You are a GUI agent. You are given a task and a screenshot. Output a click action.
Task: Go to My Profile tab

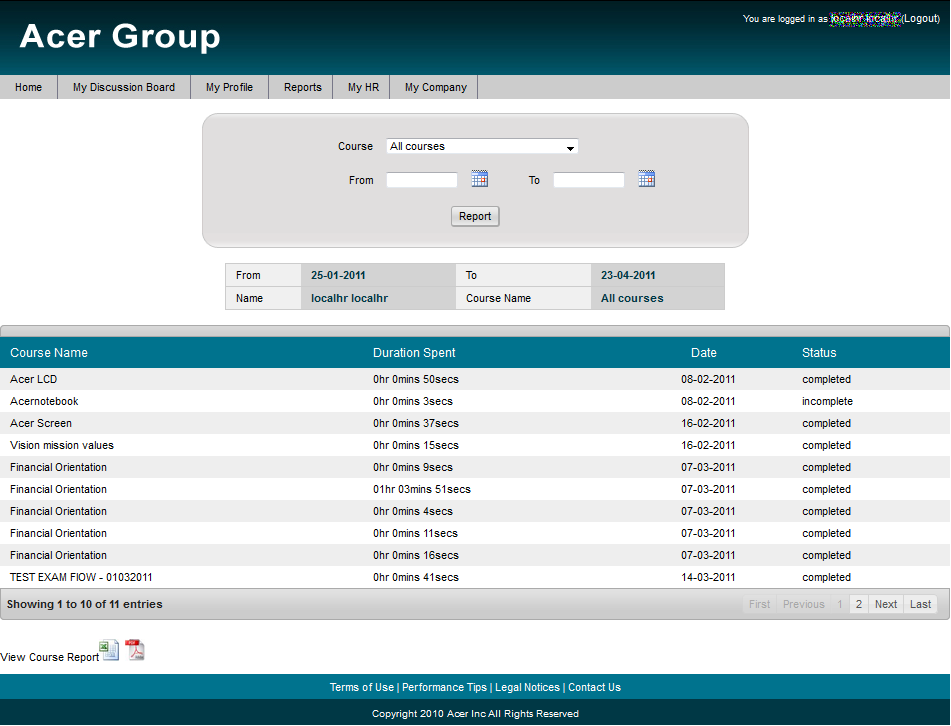coord(229,88)
